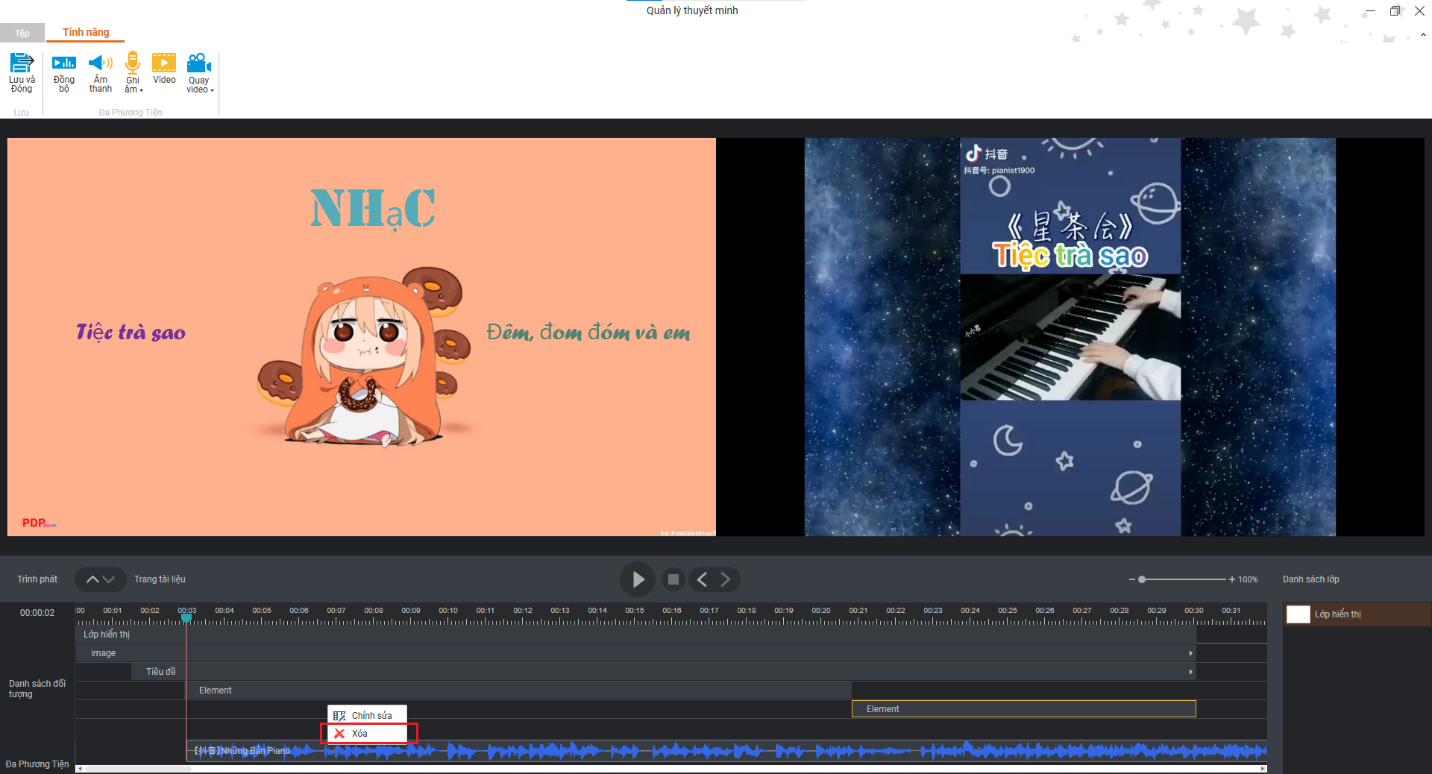Image resolution: width=1432 pixels, height=774 pixels.
Task: Click the Ghi âm microphone icon
Action: click(132, 62)
